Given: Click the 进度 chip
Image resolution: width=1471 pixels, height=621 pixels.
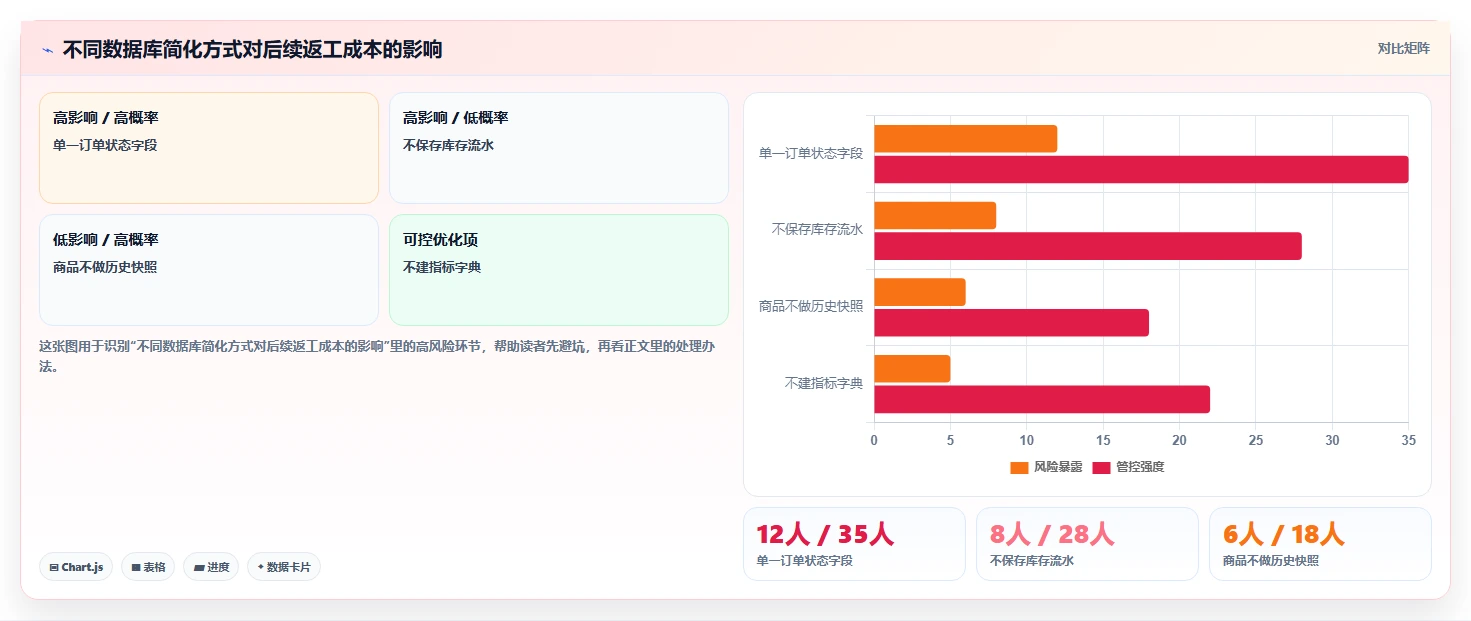Looking at the screenshot, I should tap(211, 567).
